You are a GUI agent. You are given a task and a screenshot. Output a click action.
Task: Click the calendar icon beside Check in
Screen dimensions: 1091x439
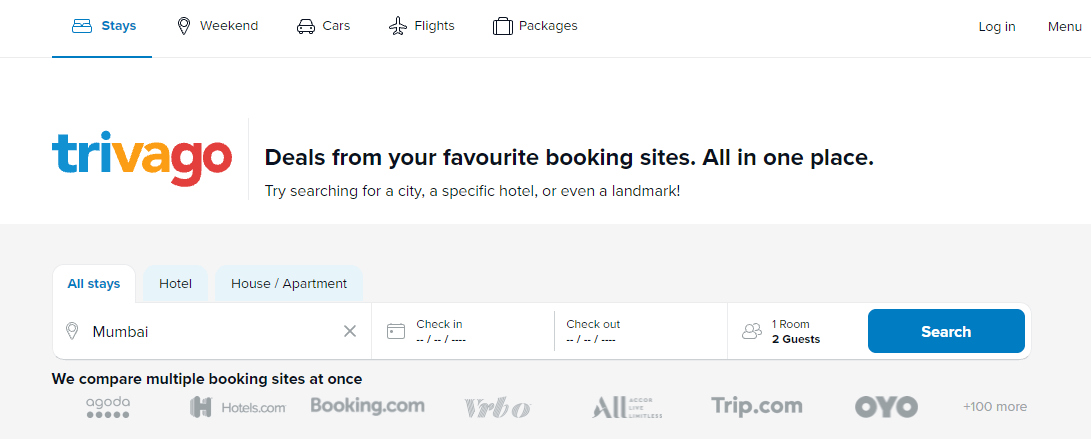pos(395,331)
